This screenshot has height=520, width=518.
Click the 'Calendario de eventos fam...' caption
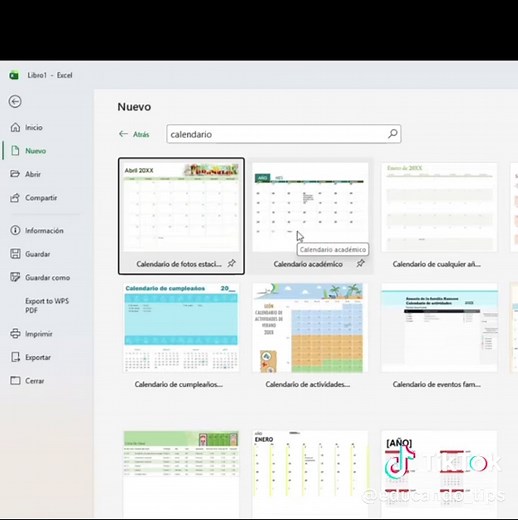437,384
